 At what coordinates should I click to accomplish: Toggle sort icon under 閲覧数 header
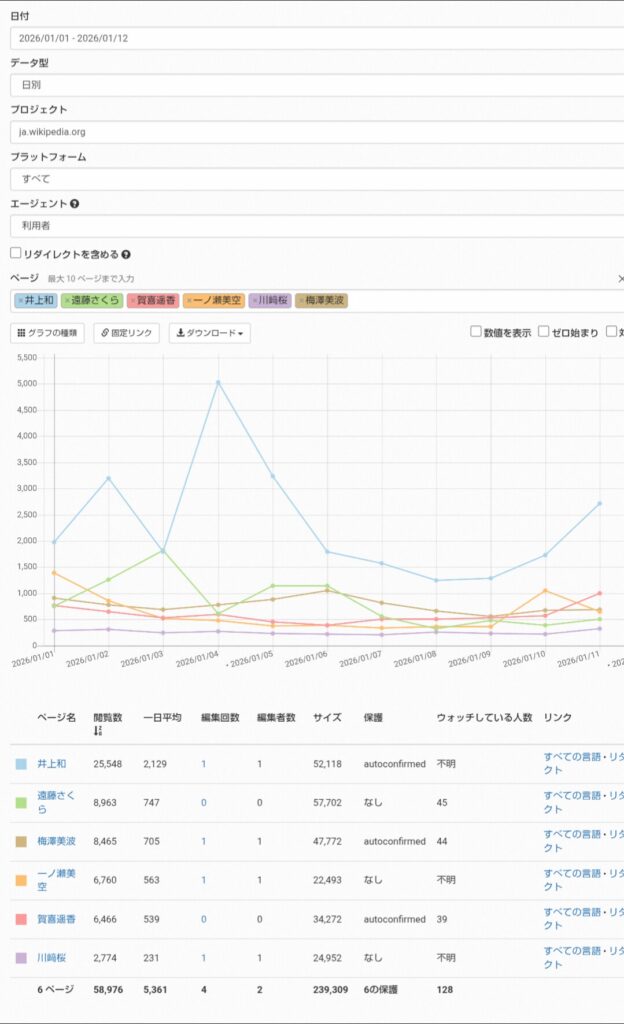pyautogui.click(x=98, y=730)
